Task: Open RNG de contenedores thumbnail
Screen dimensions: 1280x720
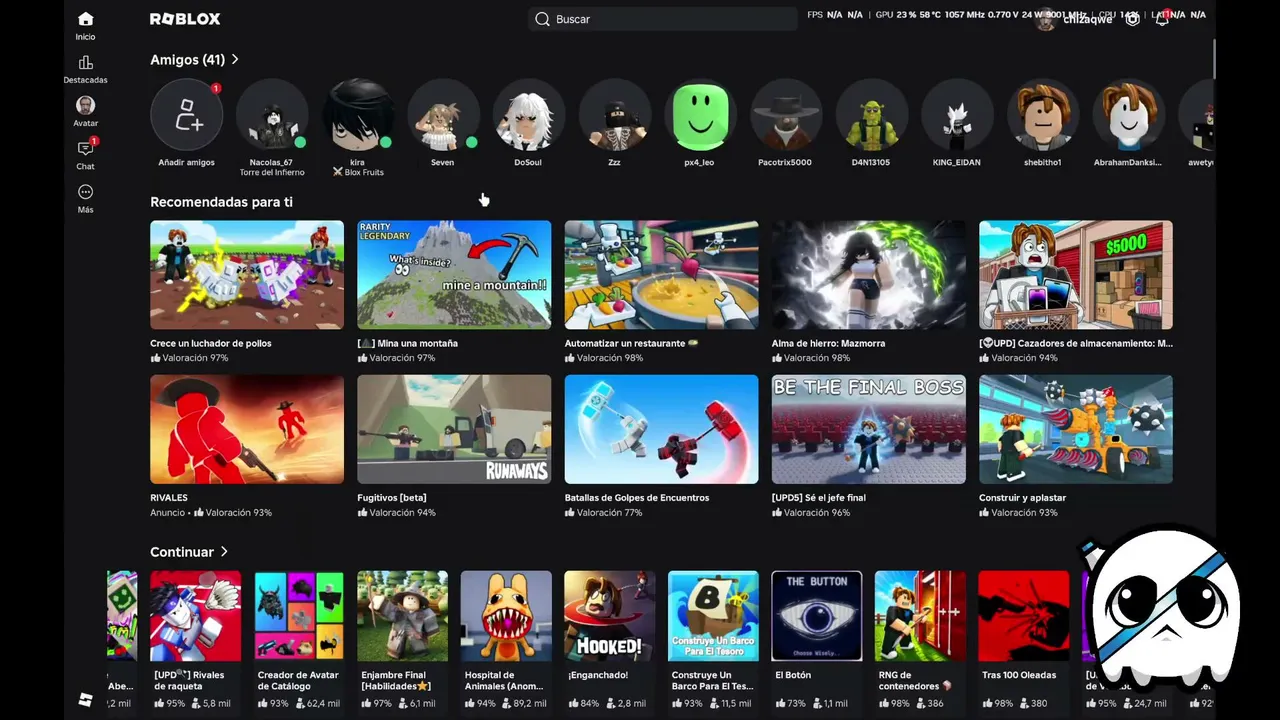Action: coord(920,616)
